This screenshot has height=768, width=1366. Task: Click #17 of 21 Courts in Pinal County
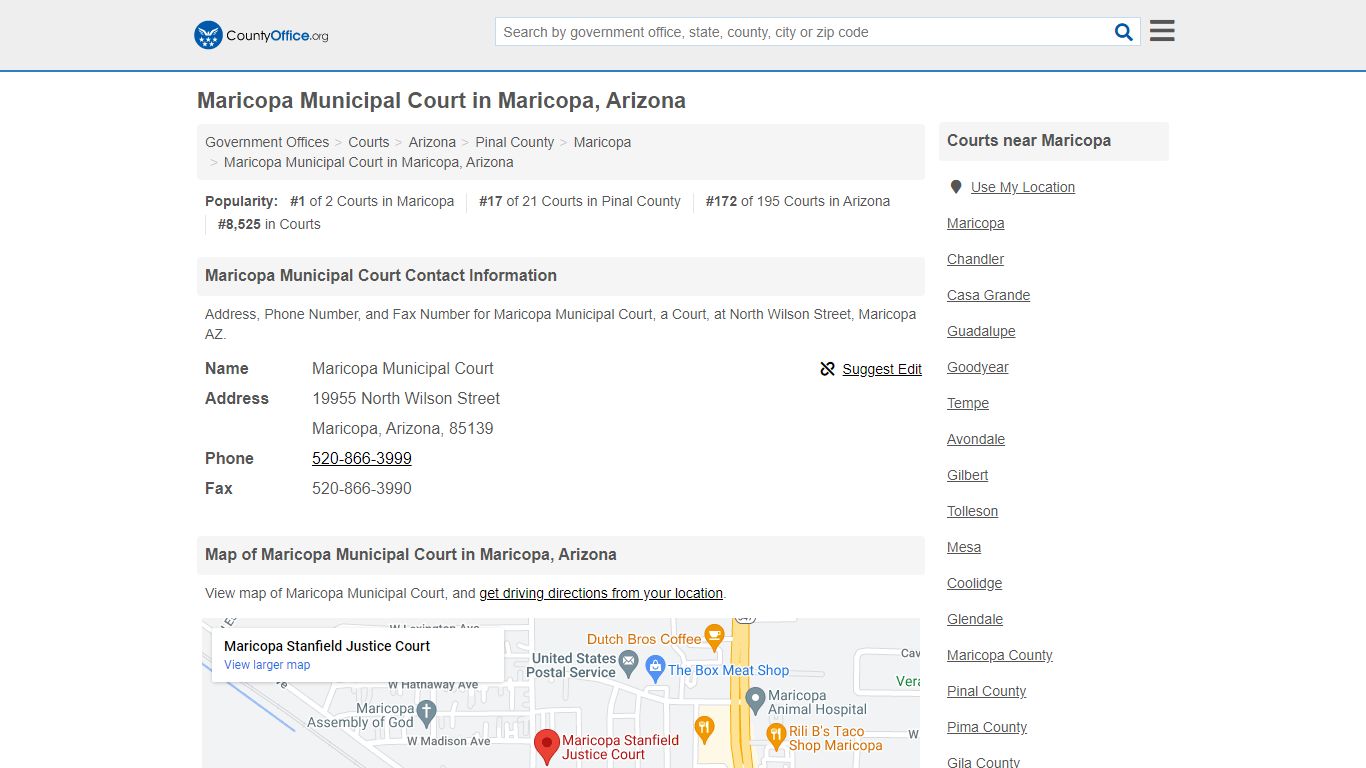tap(580, 201)
